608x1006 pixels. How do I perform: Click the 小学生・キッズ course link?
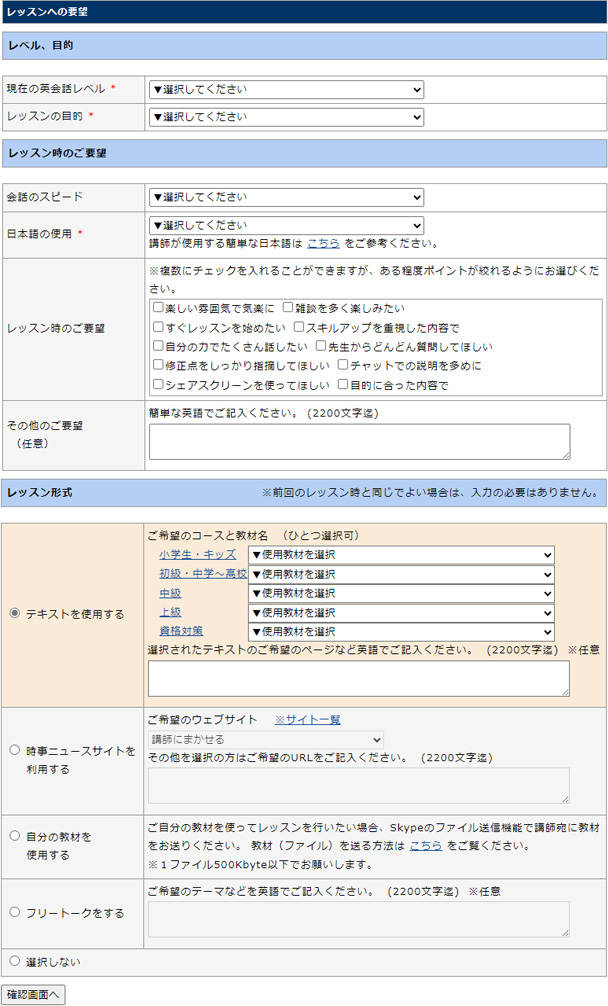pos(197,555)
